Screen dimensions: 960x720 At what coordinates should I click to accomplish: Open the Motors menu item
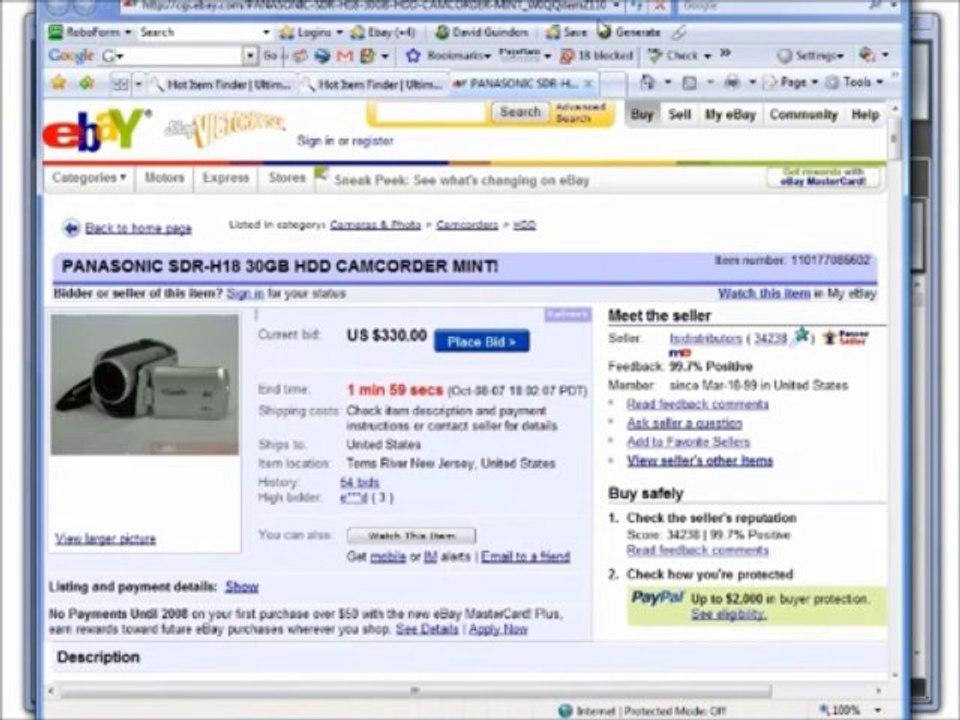164,178
